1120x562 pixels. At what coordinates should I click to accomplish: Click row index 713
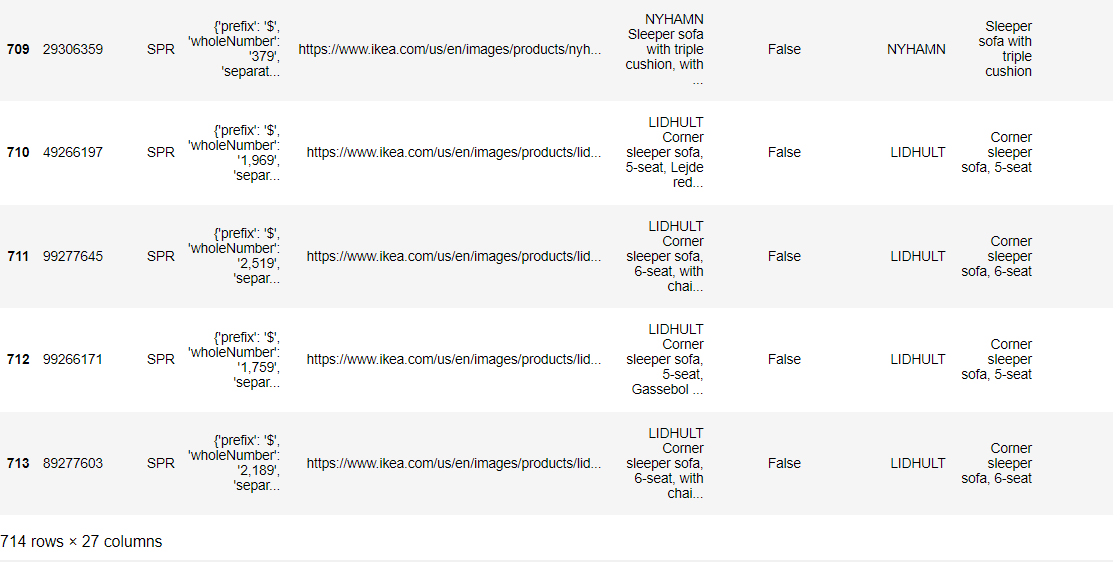[x=18, y=464]
